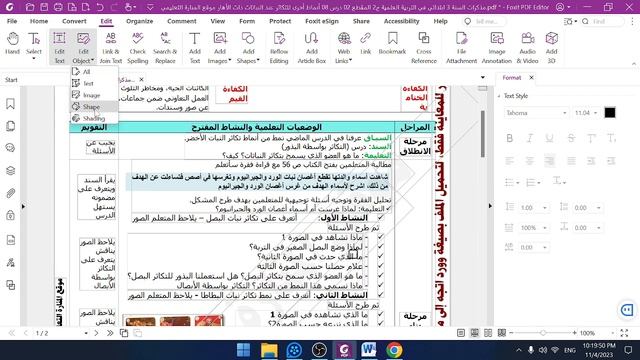Viewport: 640px width, 360px height.
Task: Expand the Web Links dropdown
Action: (350, 60)
